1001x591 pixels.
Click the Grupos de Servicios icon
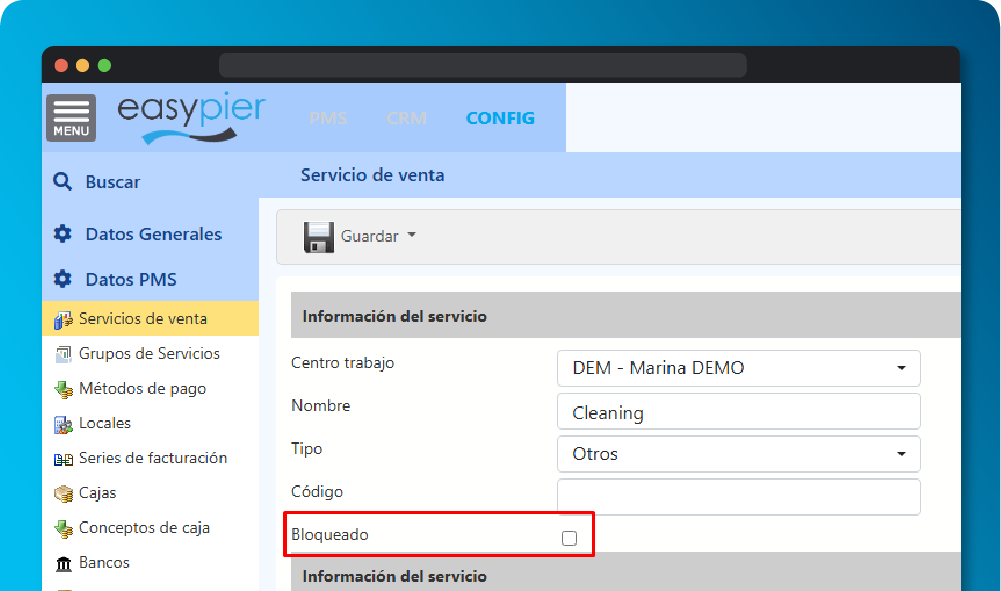(63, 354)
